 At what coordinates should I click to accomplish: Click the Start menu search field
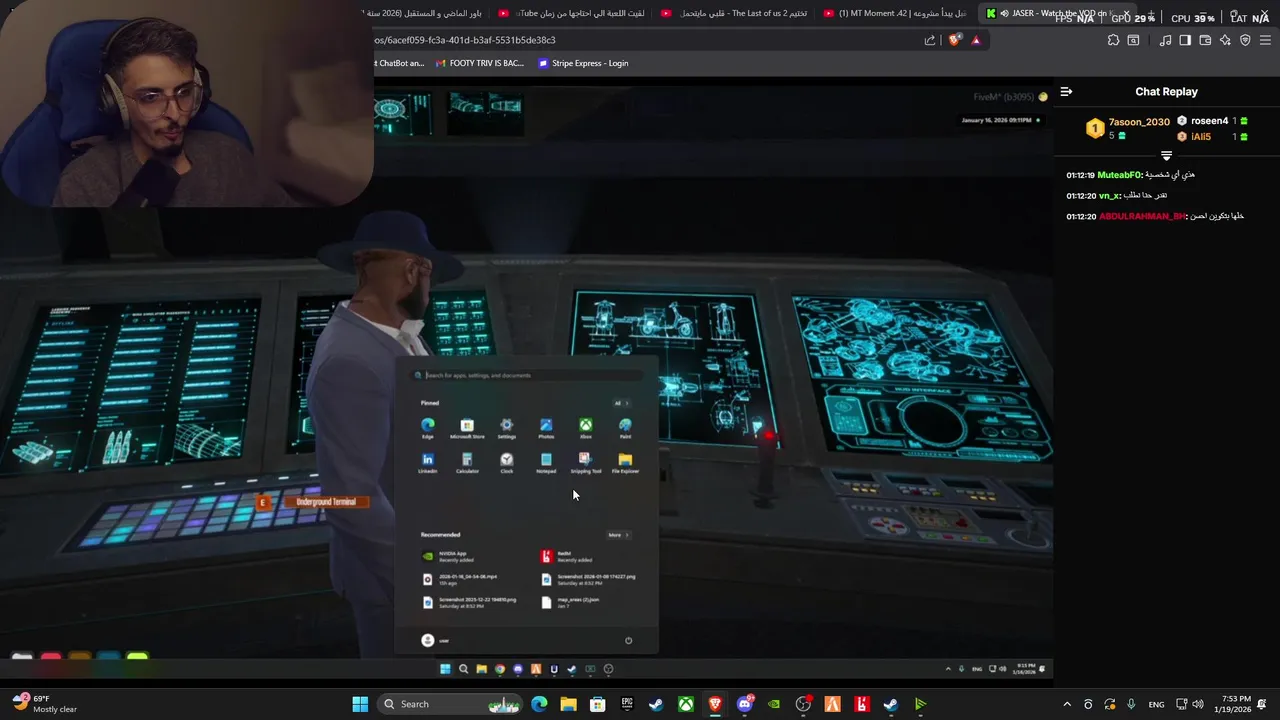click(x=526, y=376)
